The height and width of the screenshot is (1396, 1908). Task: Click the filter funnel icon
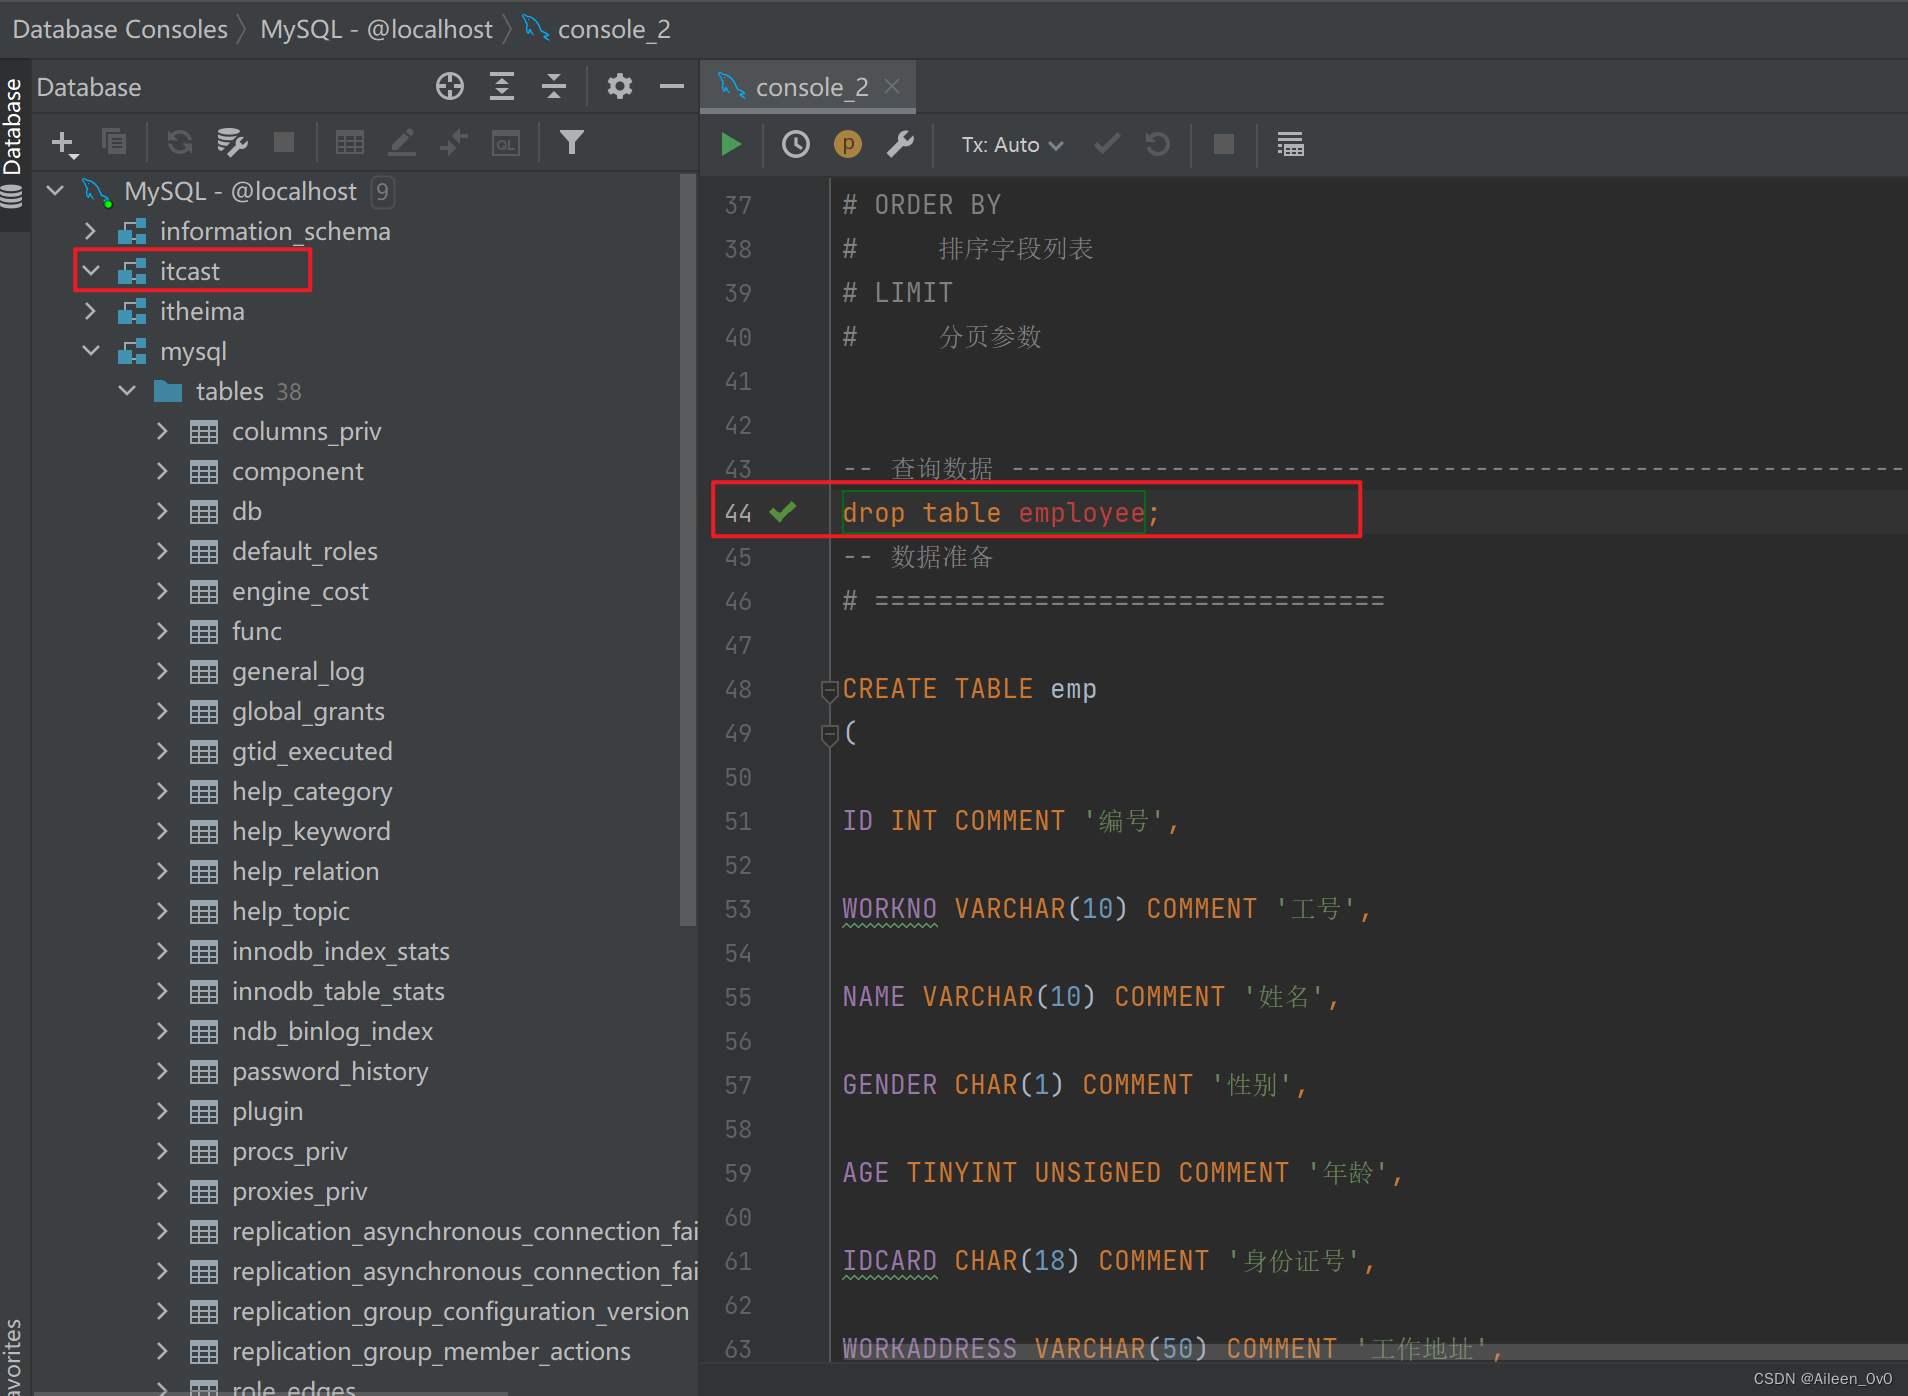[x=571, y=143]
